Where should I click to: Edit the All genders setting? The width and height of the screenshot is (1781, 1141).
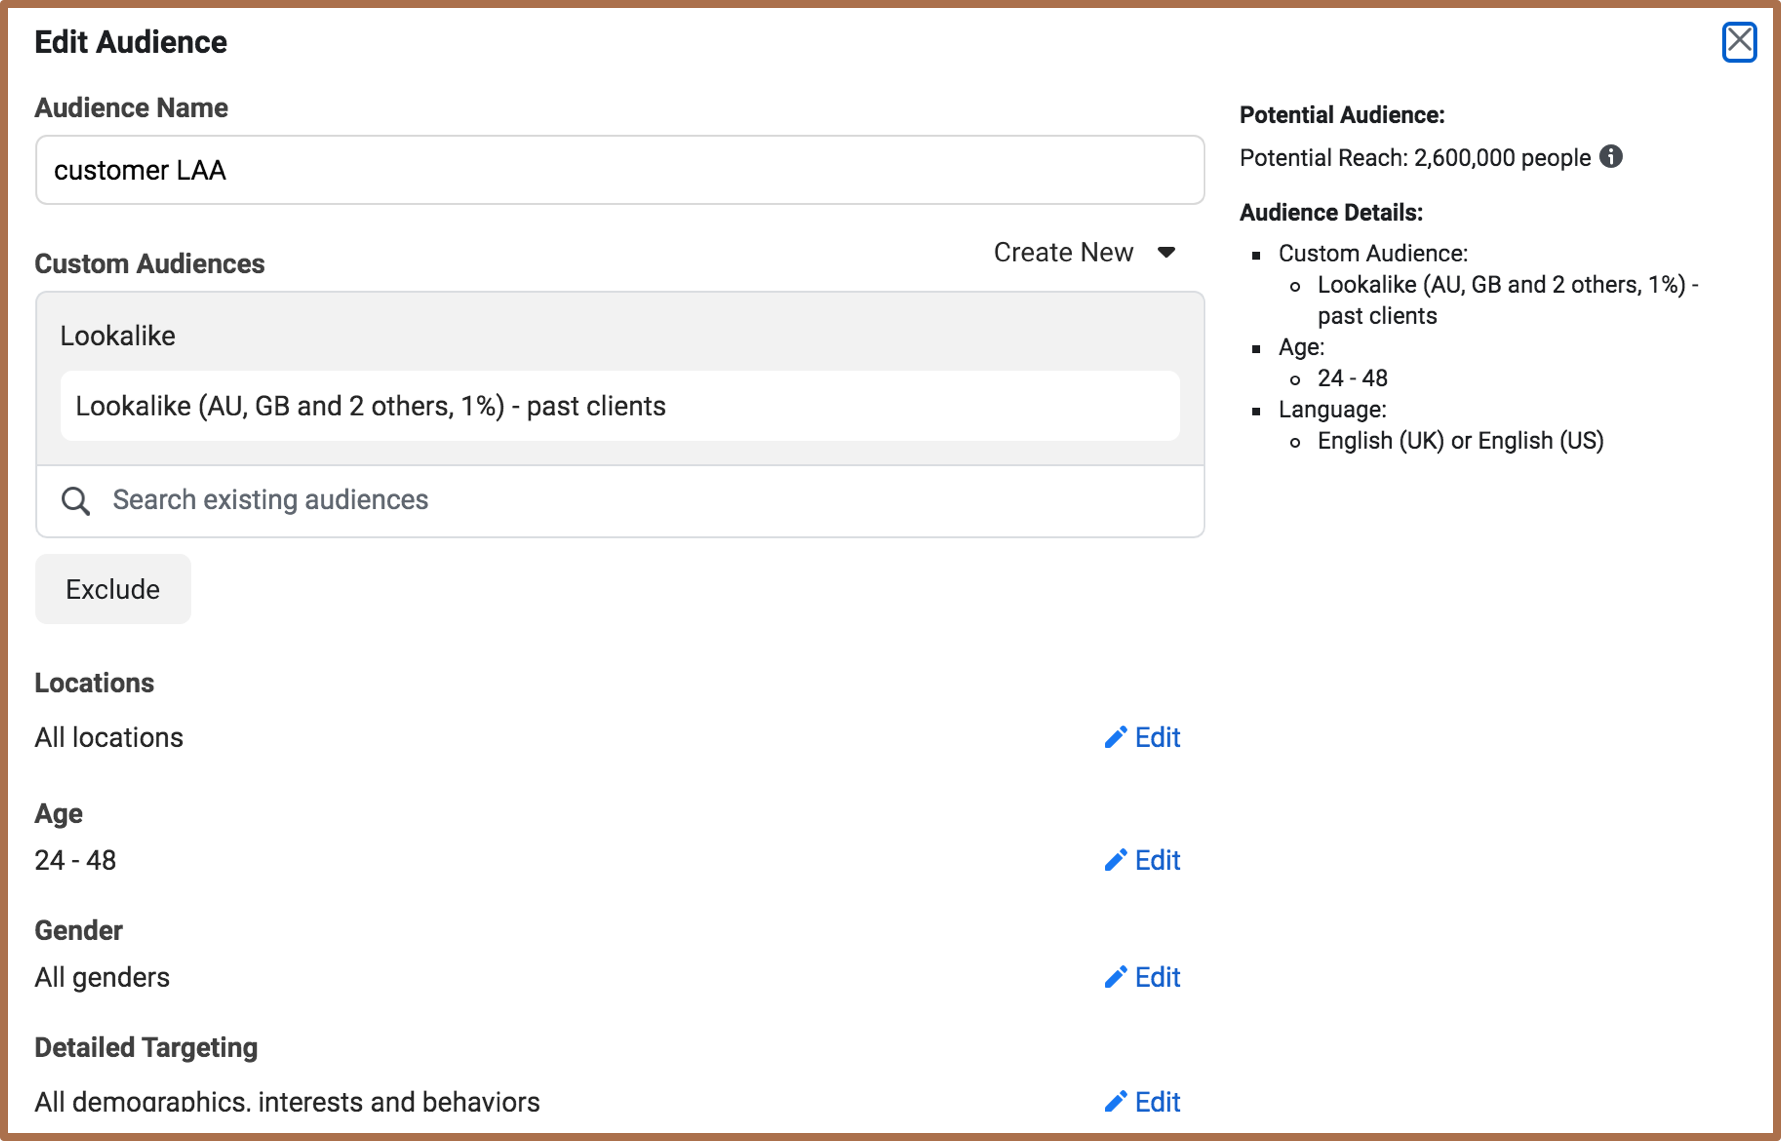point(1157,978)
